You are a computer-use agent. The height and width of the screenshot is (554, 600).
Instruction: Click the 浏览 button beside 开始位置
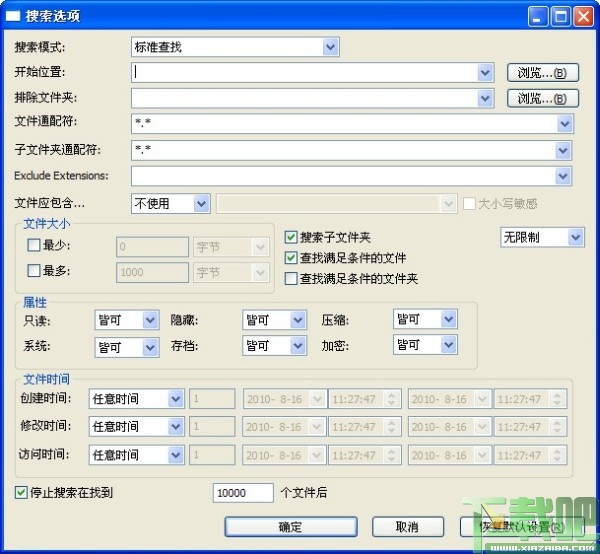tap(543, 73)
